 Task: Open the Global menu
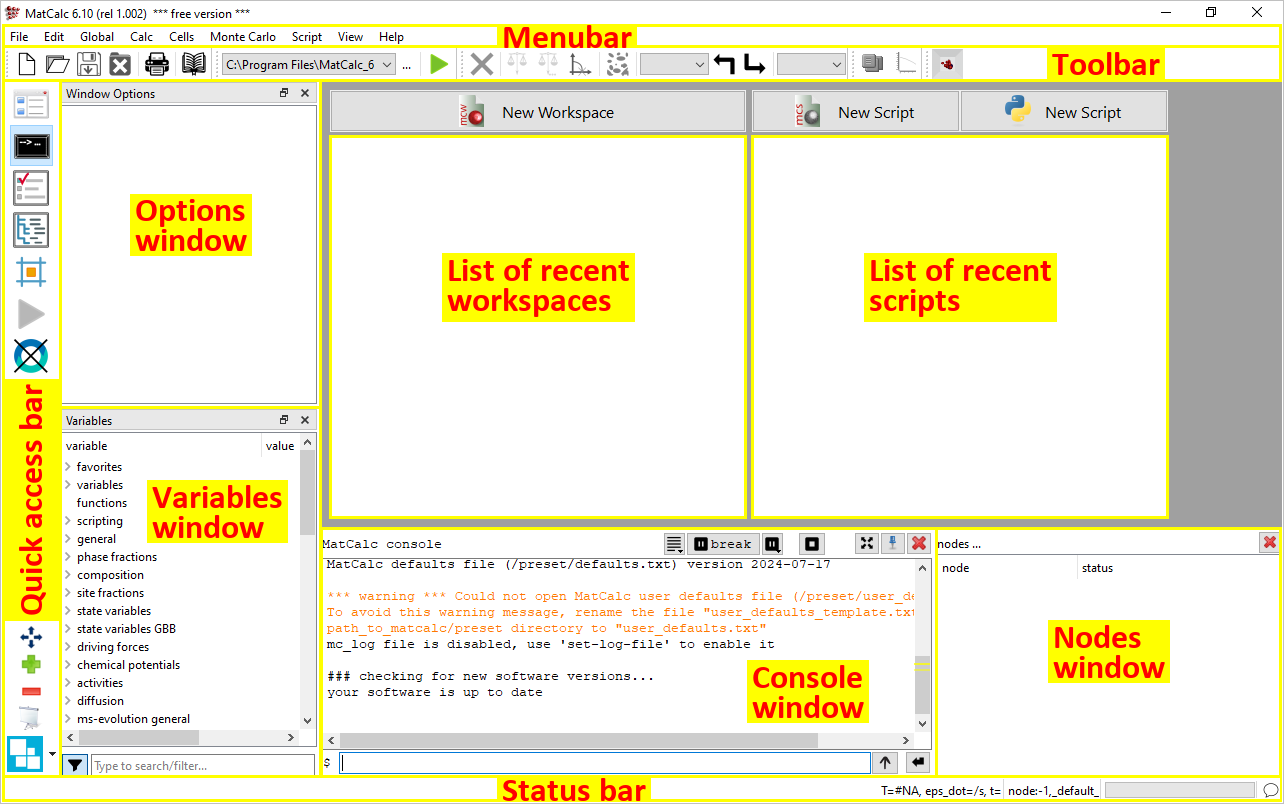tap(97, 37)
